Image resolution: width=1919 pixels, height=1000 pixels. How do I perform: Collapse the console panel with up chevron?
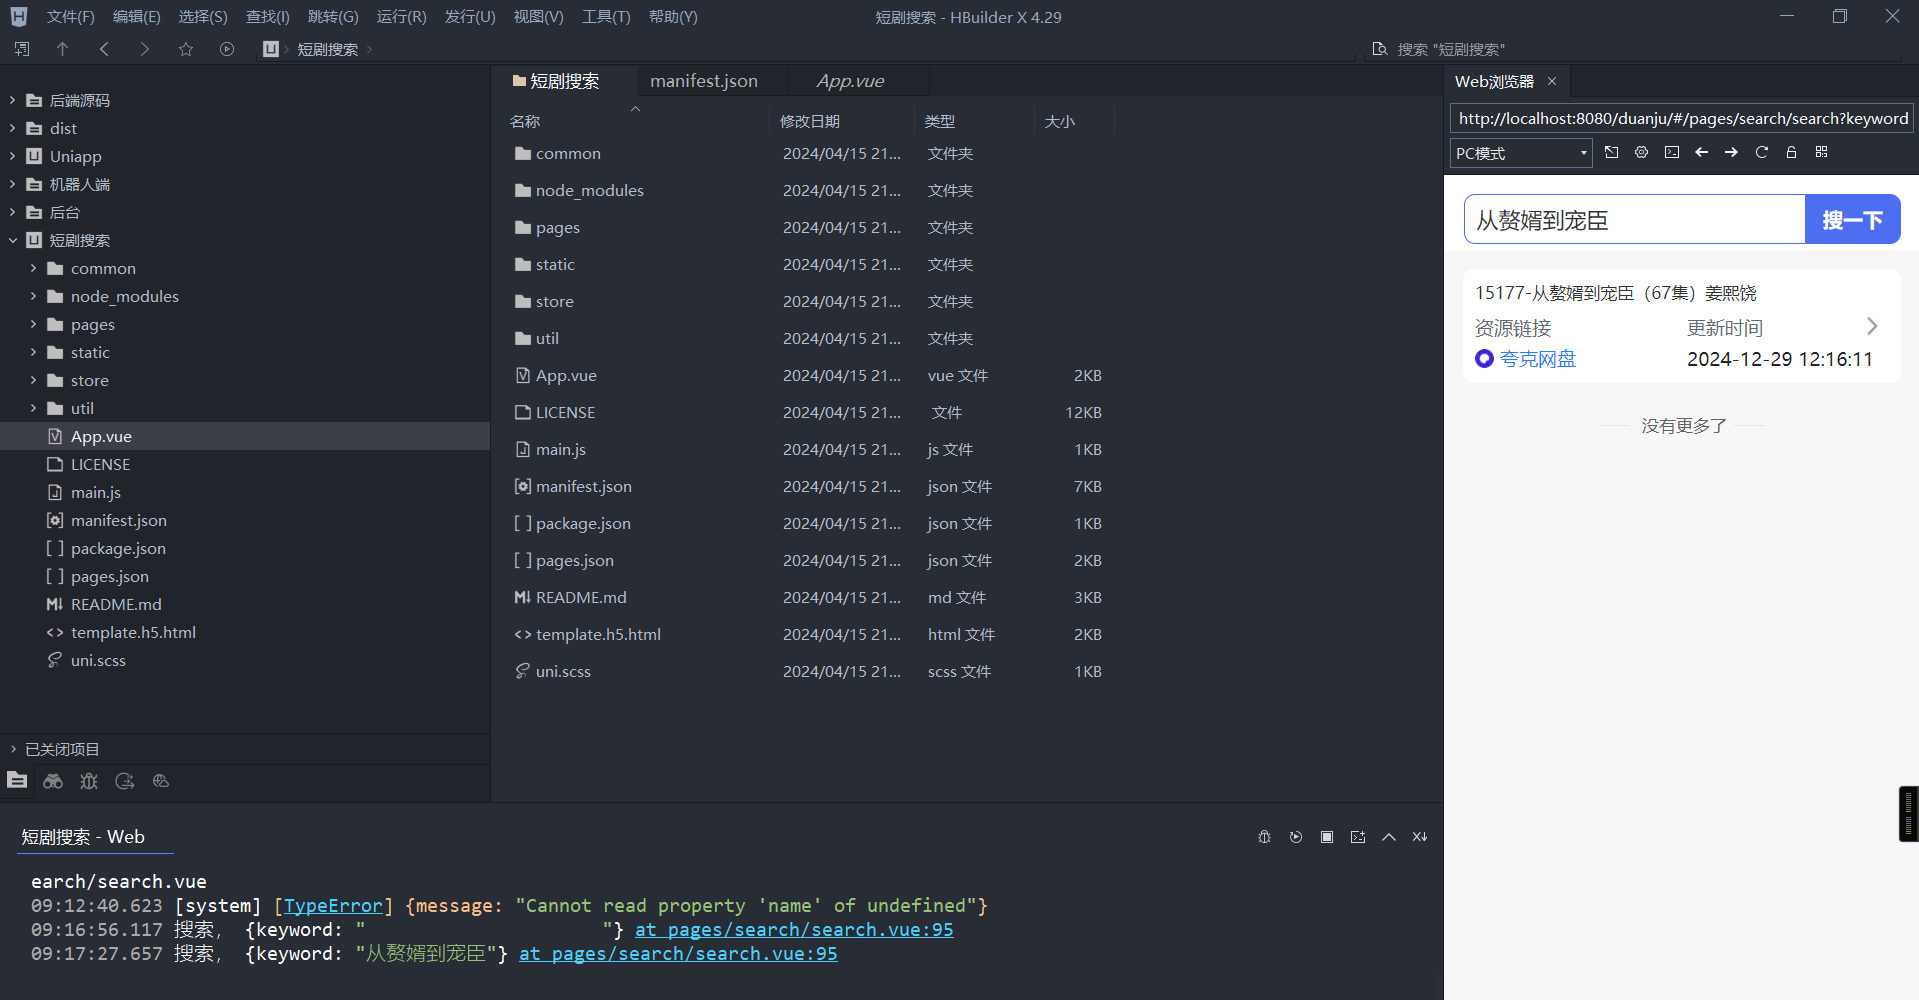(x=1389, y=837)
